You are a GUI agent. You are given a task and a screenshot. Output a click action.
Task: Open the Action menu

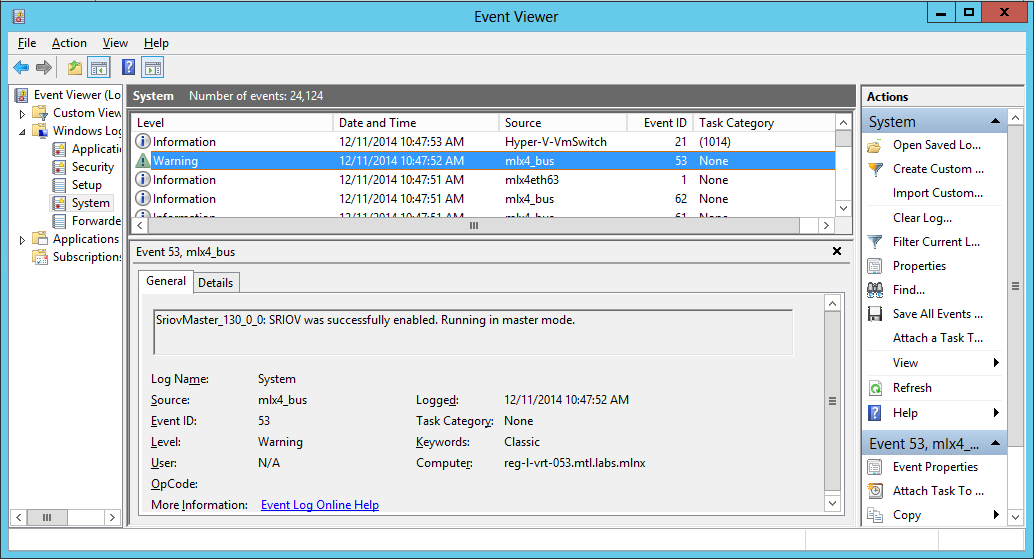[x=69, y=43]
